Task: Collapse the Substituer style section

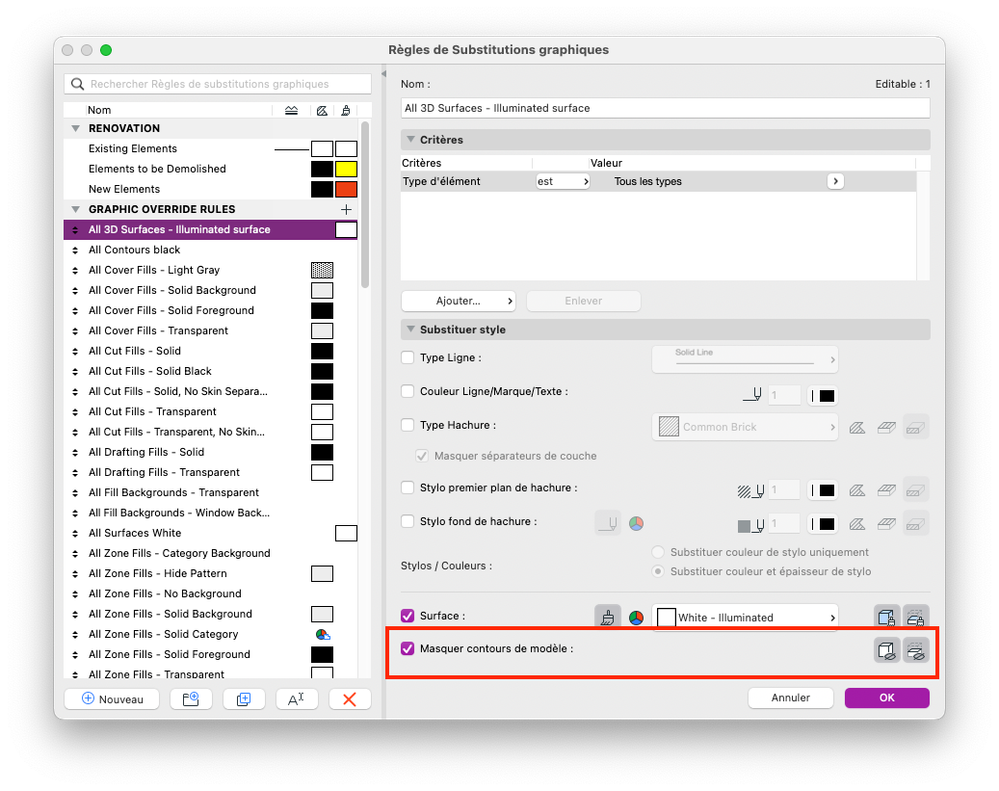Action: tap(411, 329)
